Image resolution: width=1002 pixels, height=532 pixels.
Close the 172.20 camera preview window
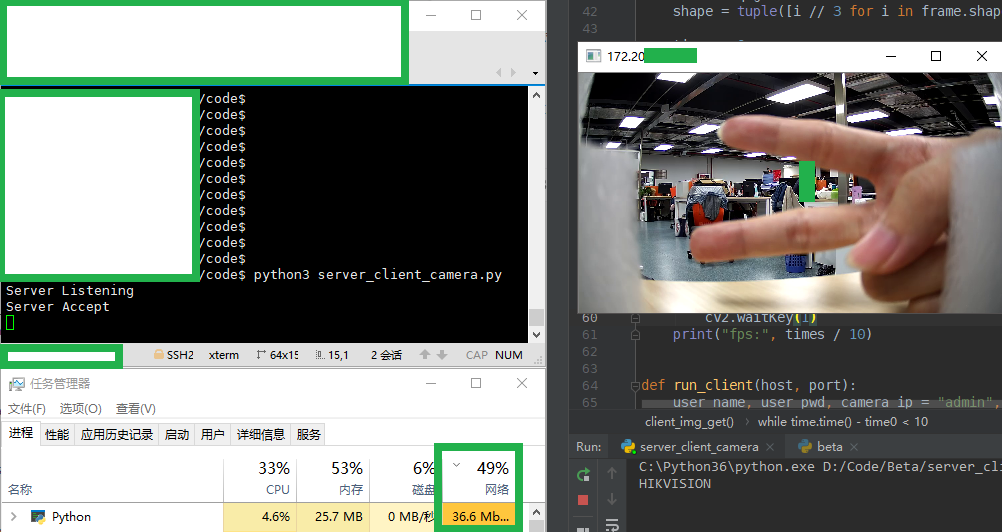pyautogui.click(x=982, y=56)
